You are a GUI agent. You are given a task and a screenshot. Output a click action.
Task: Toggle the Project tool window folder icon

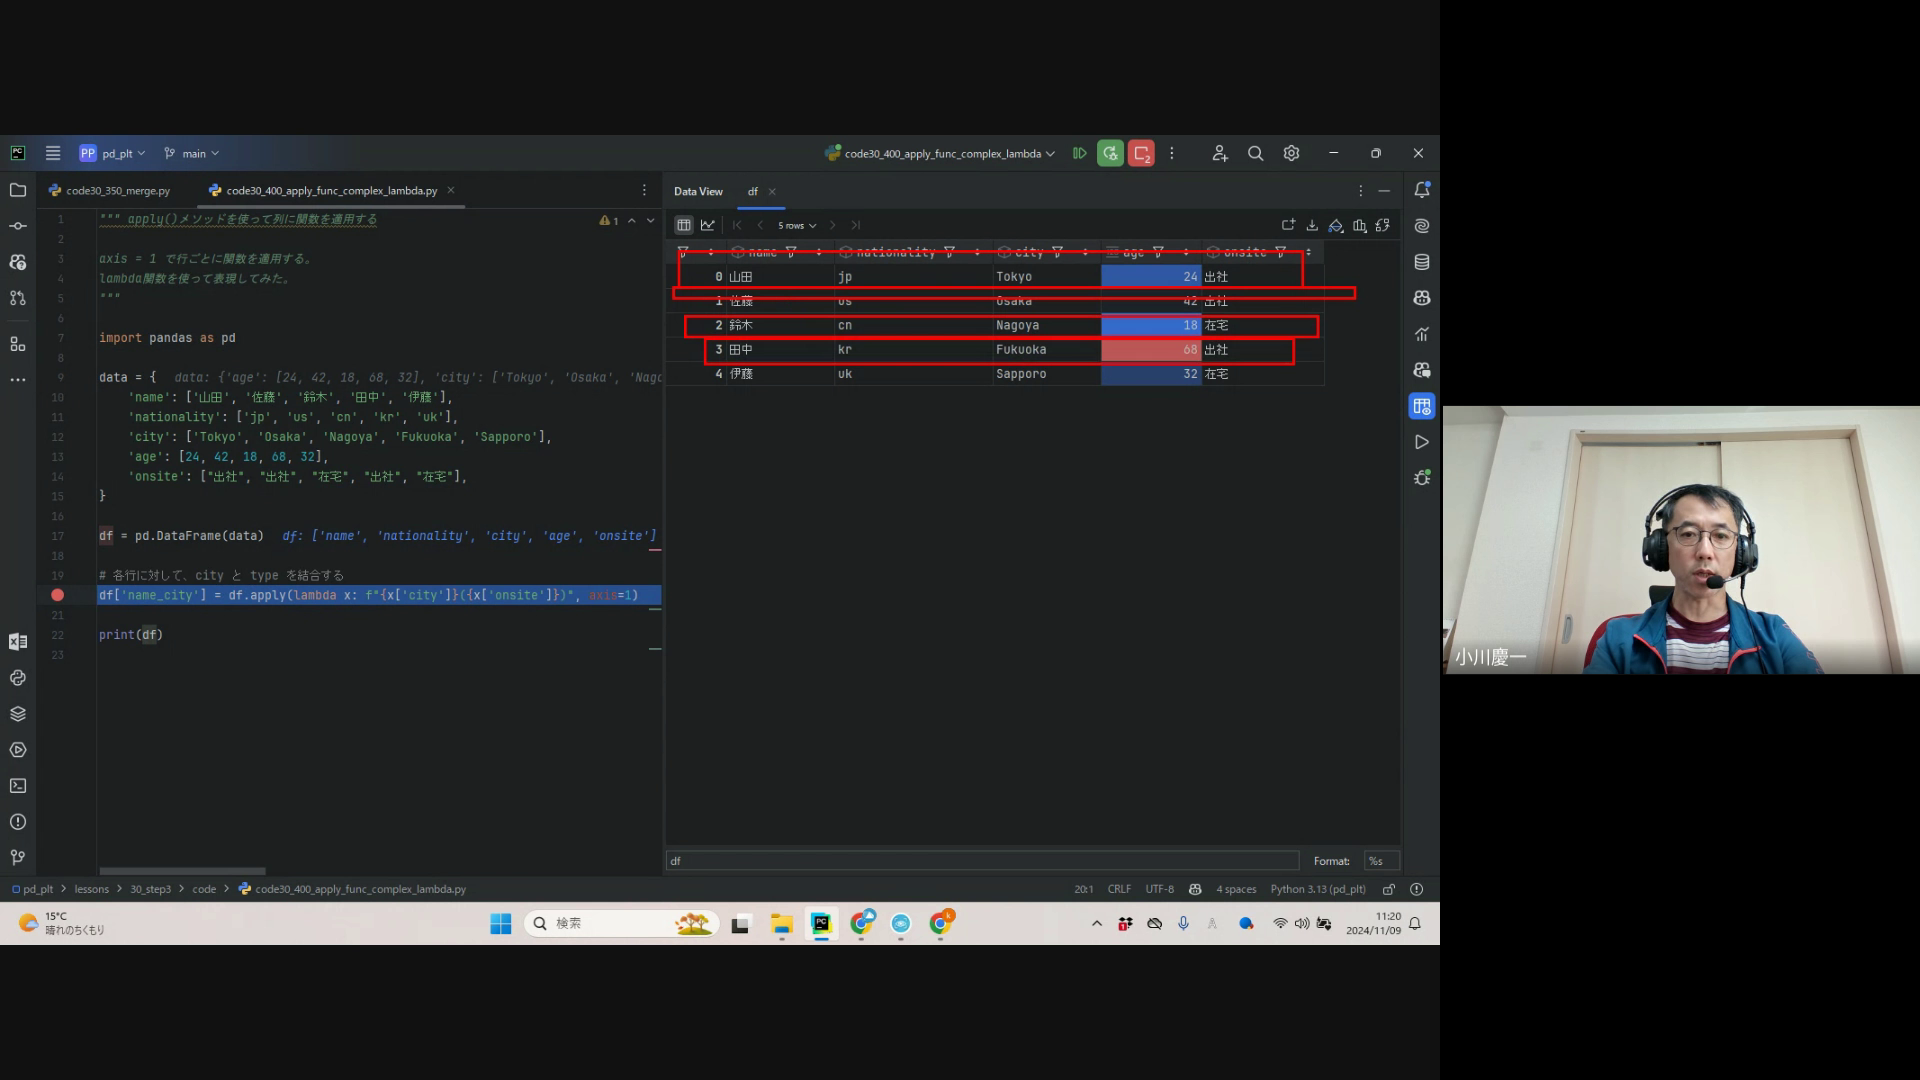(x=18, y=190)
